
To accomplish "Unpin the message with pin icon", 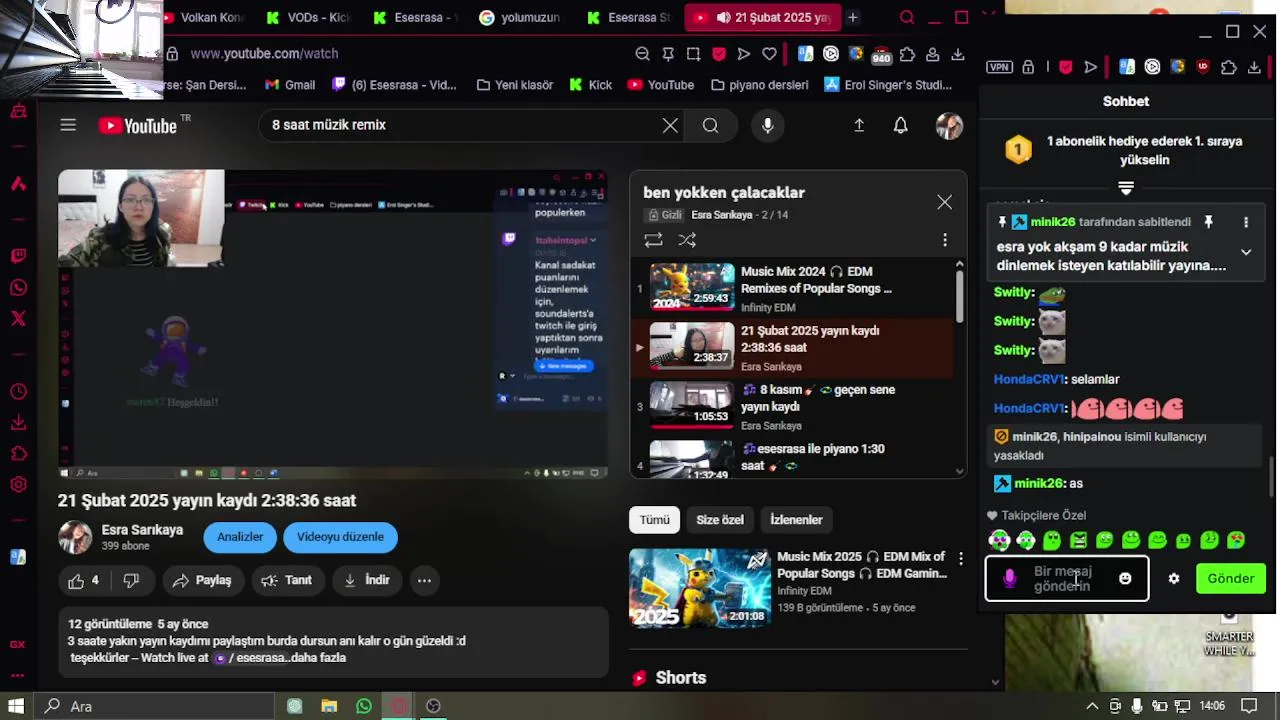I will (1208, 222).
